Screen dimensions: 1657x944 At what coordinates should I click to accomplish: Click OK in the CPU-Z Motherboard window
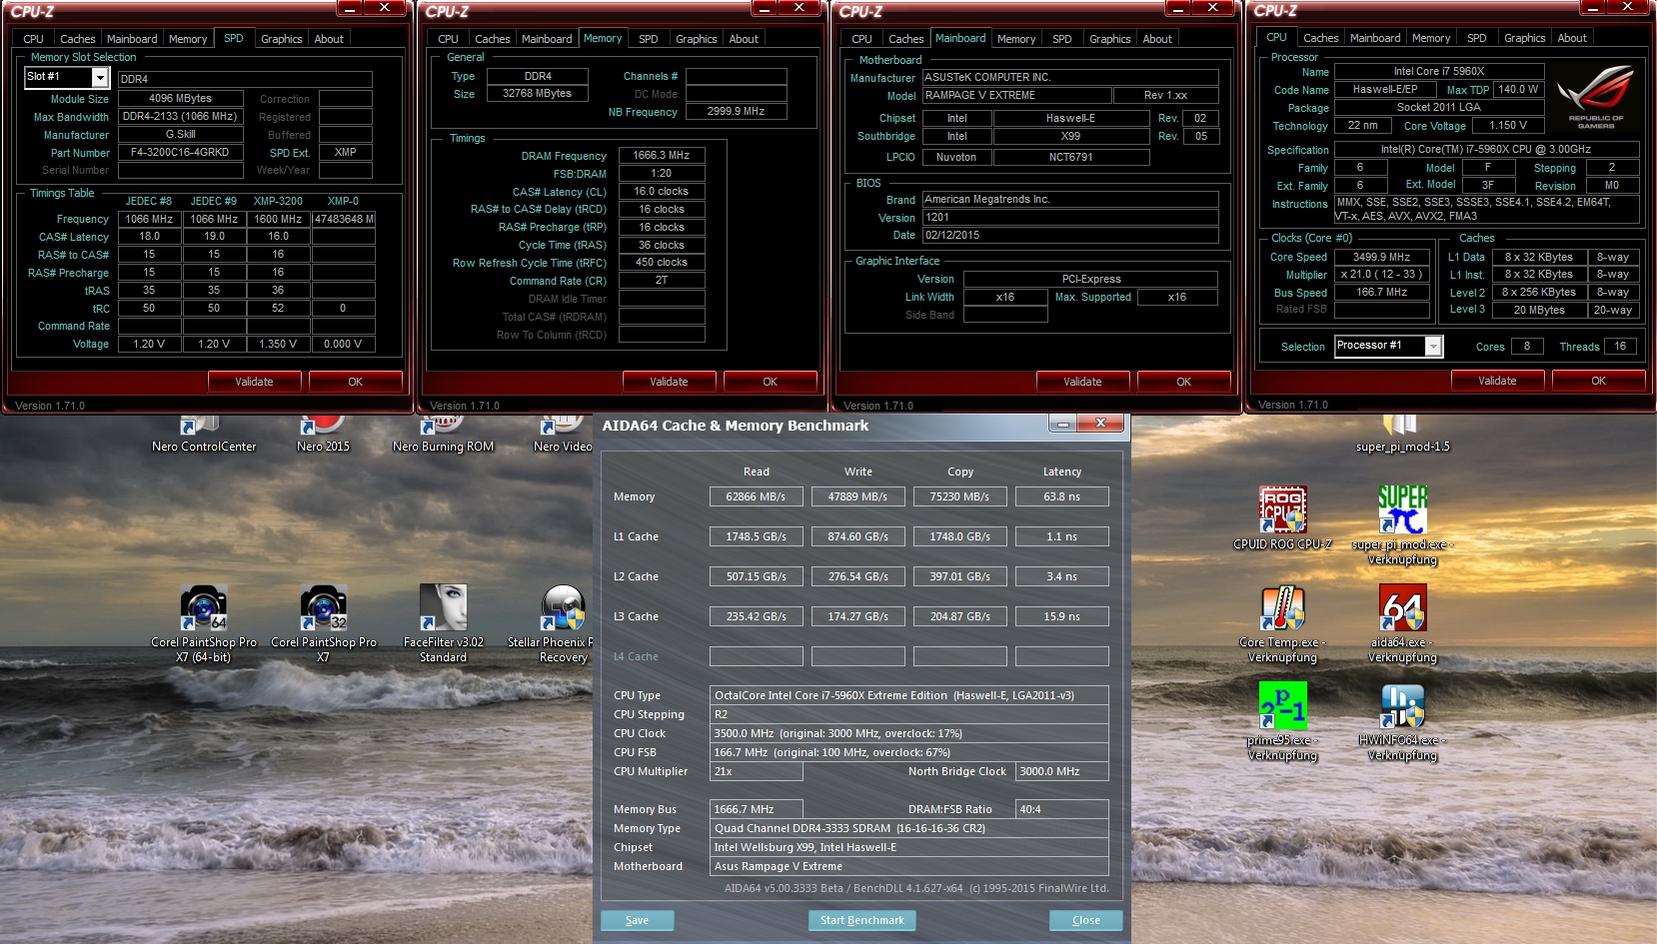click(1184, 381)
